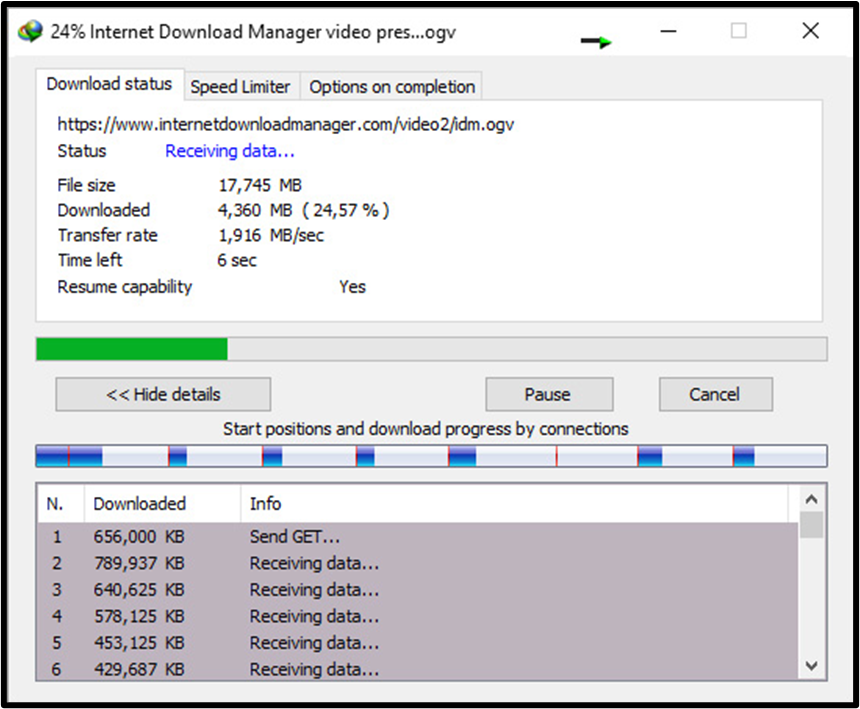Click the Send GET... info text
Viewport: 860px width, 709px height.
pyautogui.click(x=295, y=536)
